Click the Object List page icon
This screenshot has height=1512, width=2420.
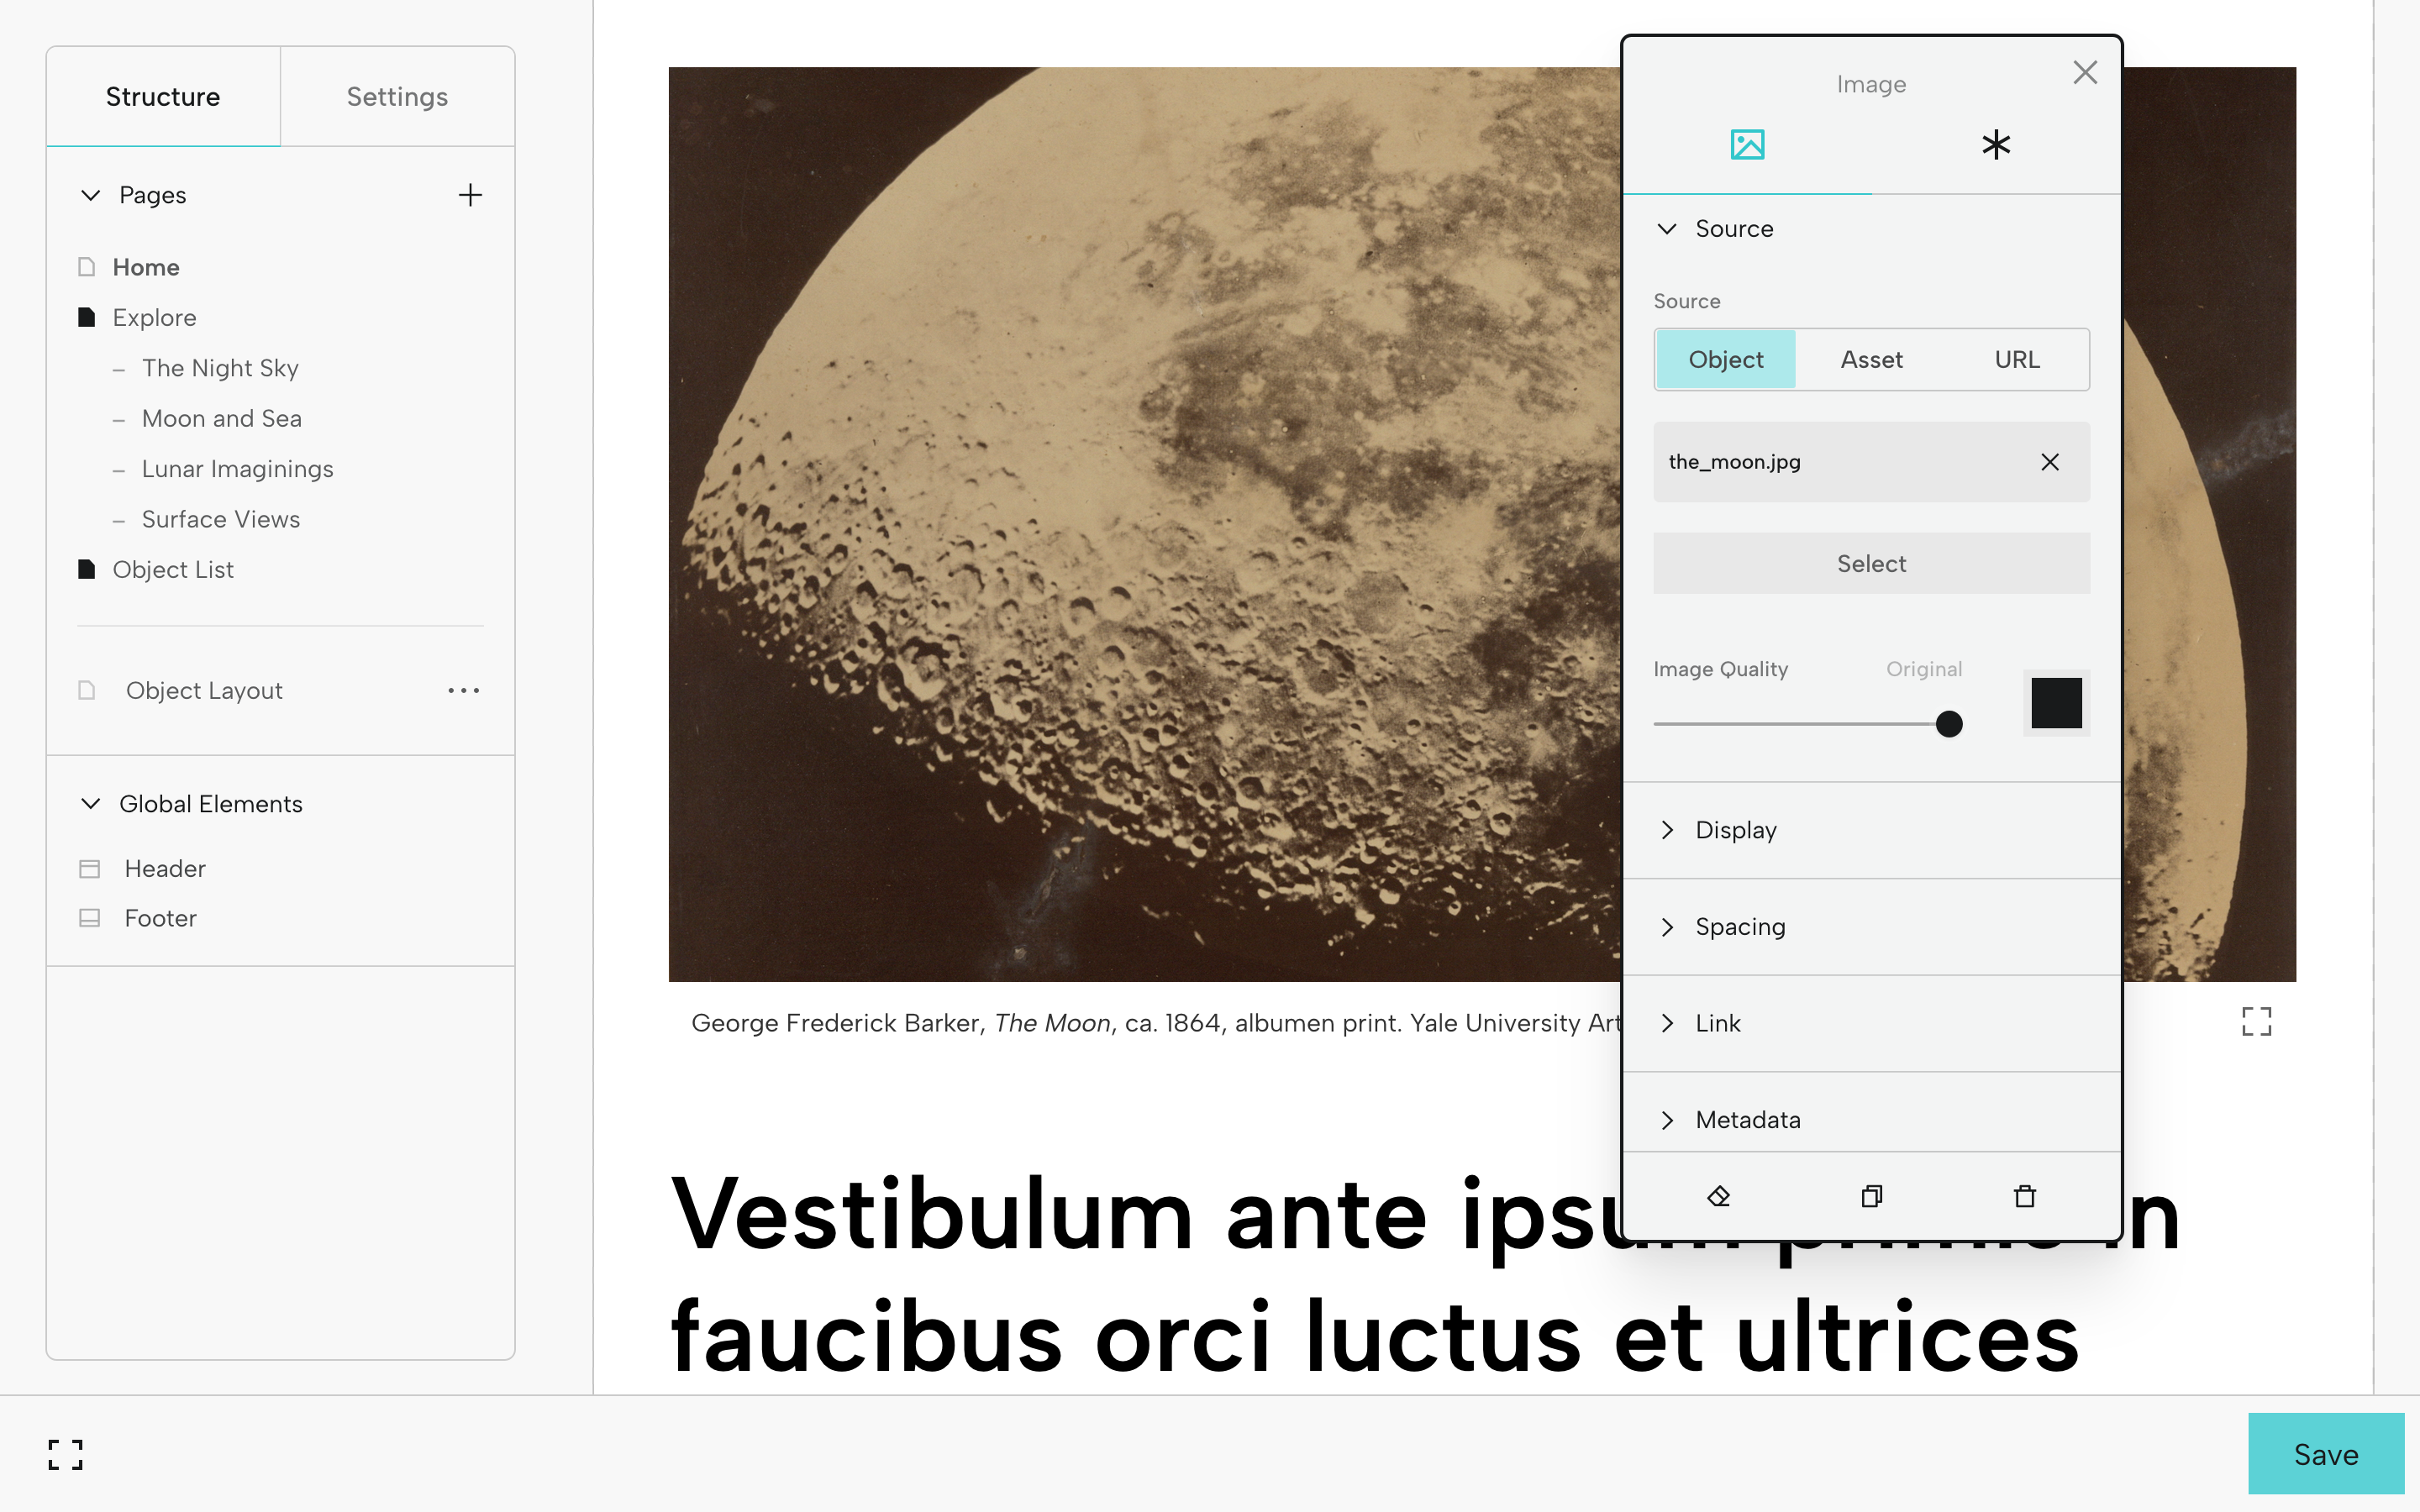(x=87, y=570)
